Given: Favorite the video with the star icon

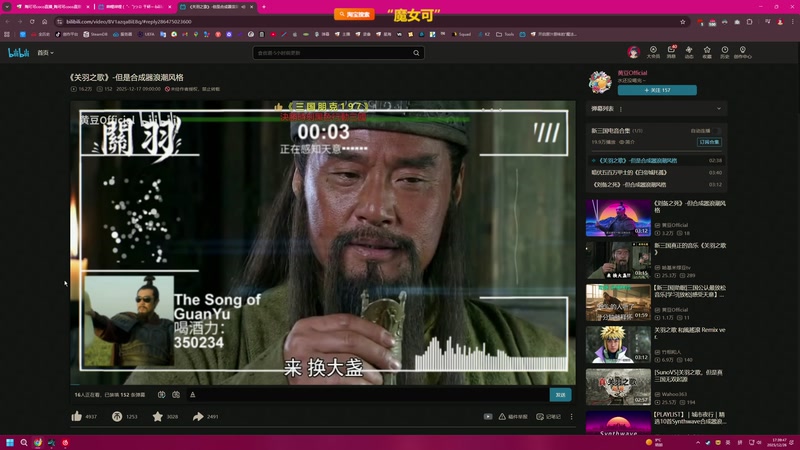Looking at the screenshot, I should click(x=158, y=416).
